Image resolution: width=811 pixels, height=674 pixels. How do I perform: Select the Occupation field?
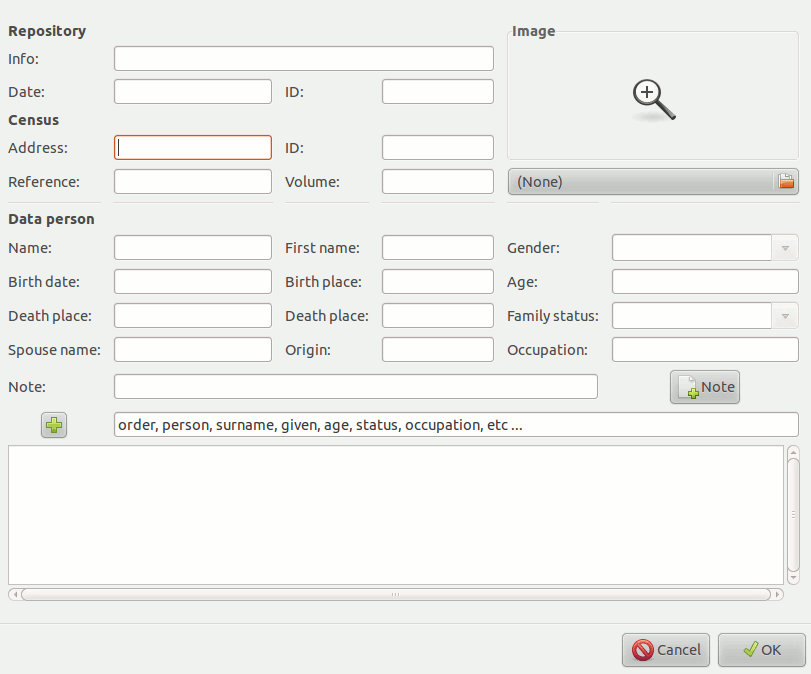click(x=705, y=350)
